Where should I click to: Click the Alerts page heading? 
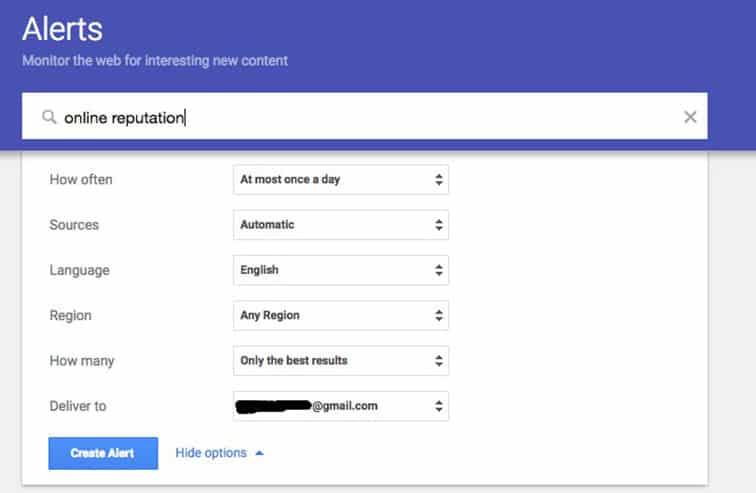coord(62,28)
